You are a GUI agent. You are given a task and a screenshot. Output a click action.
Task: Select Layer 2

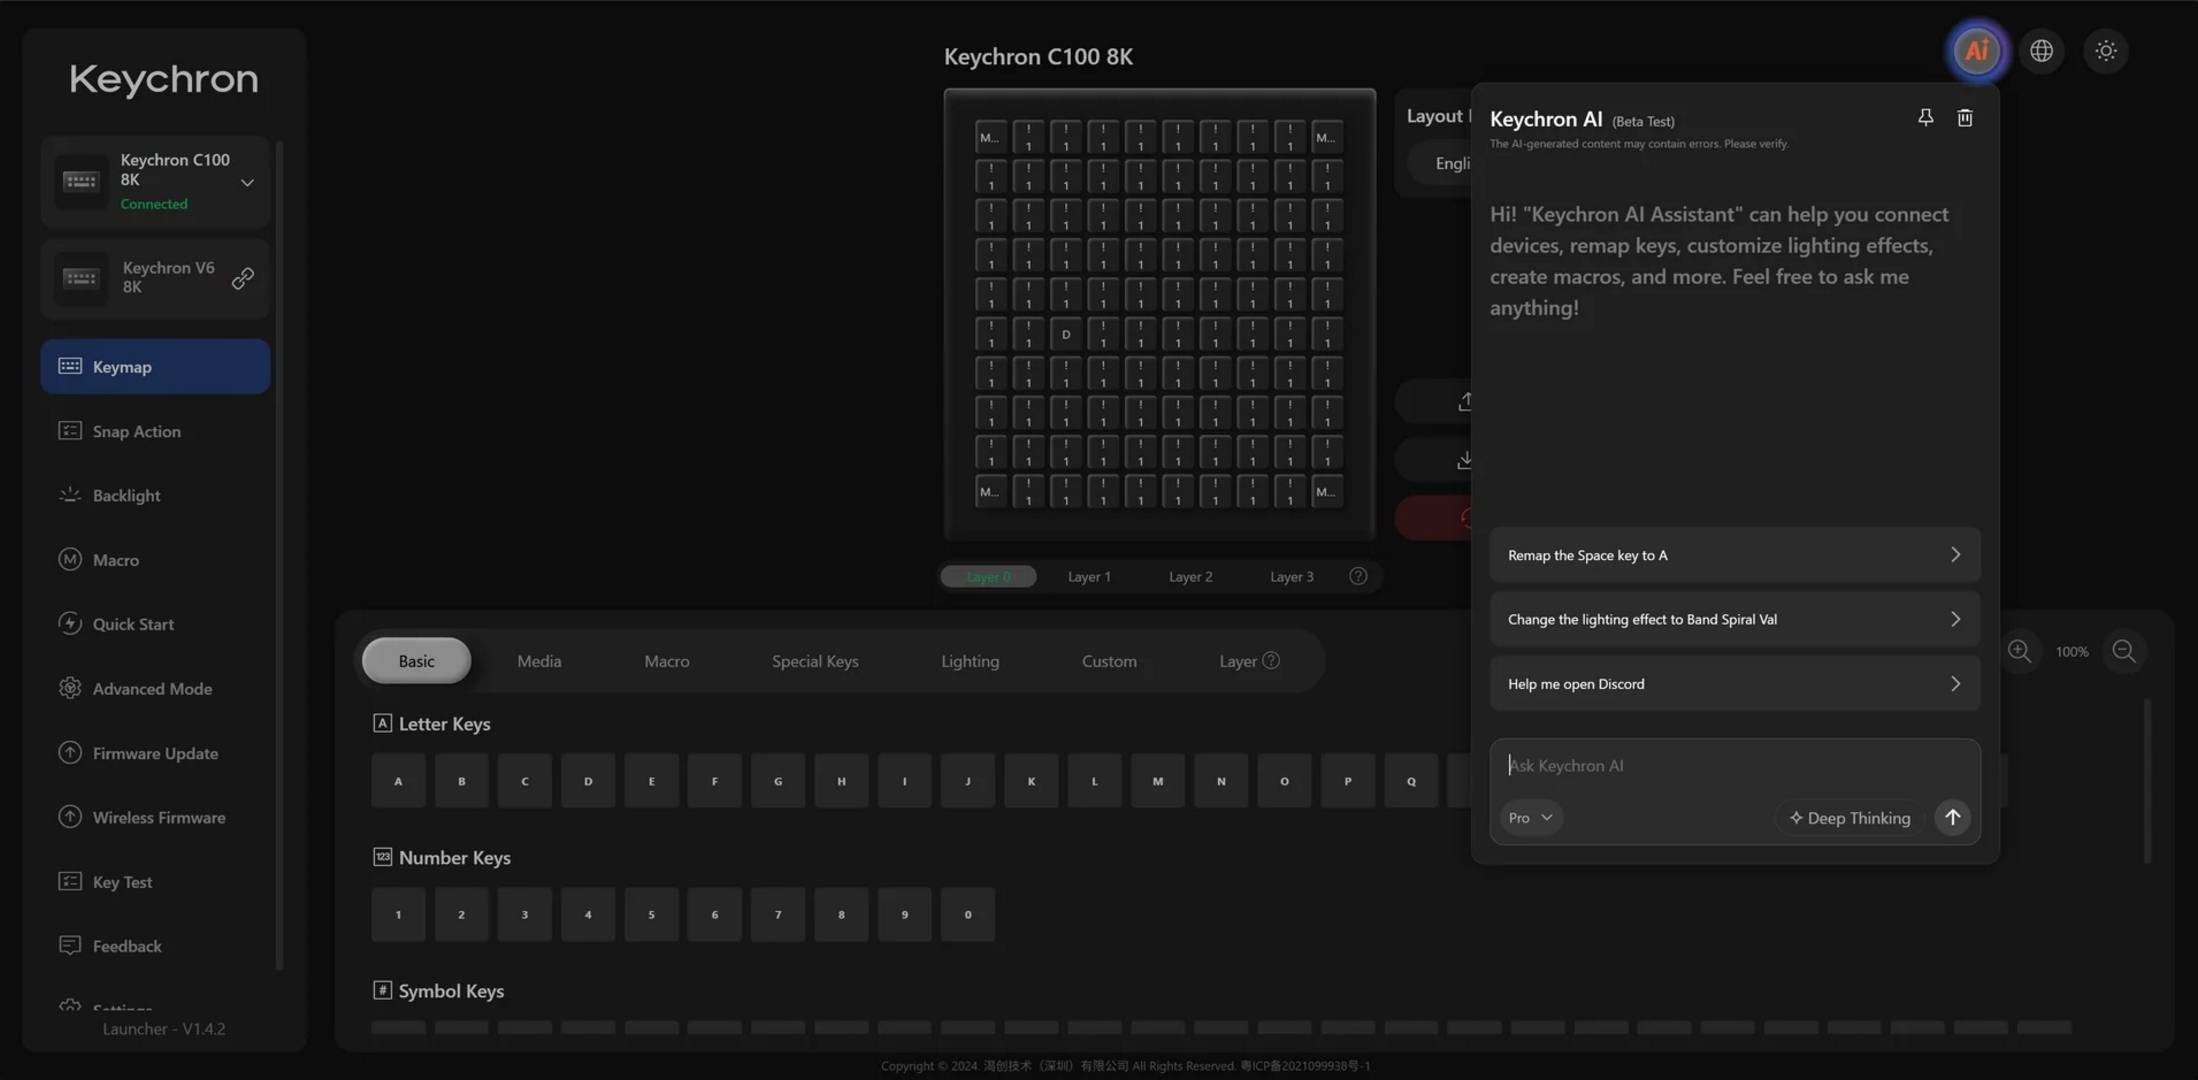pos(1190,576)
